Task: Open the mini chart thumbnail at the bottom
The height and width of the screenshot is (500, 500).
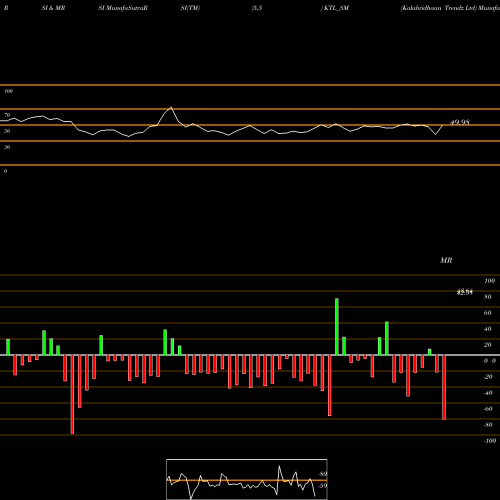Action: pos(247,479)
